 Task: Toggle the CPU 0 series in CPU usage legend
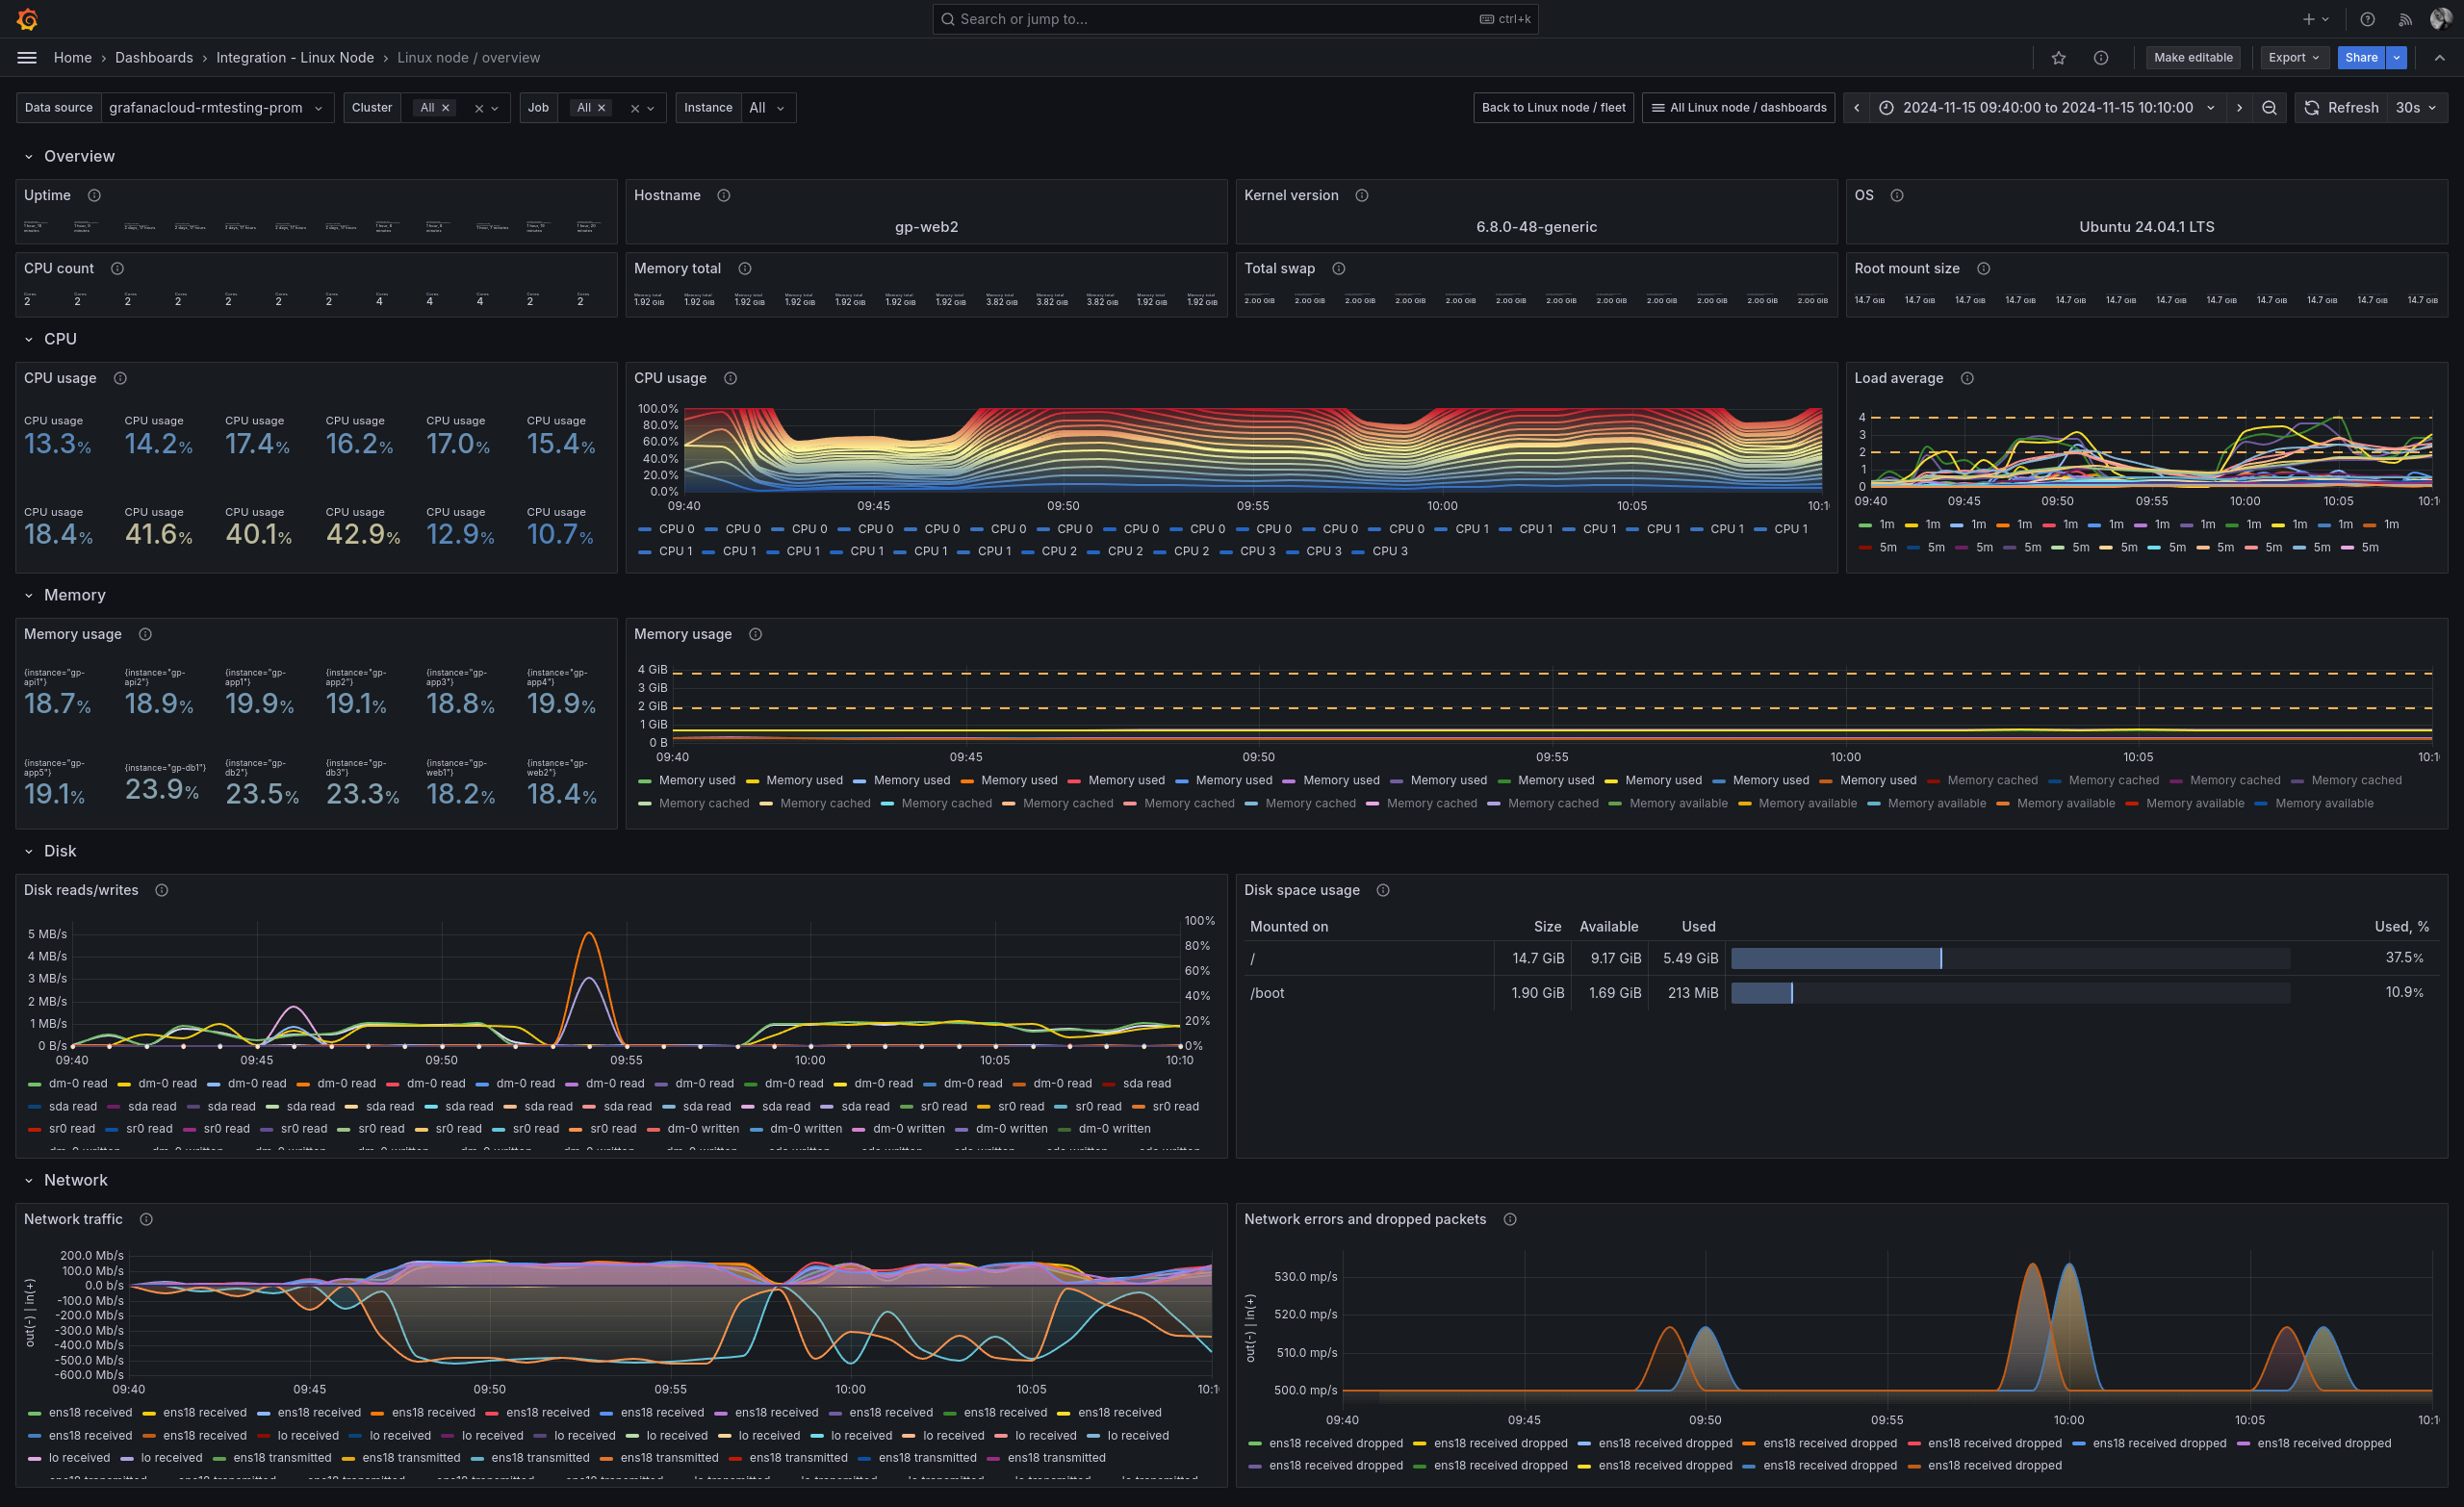[674, 529]
